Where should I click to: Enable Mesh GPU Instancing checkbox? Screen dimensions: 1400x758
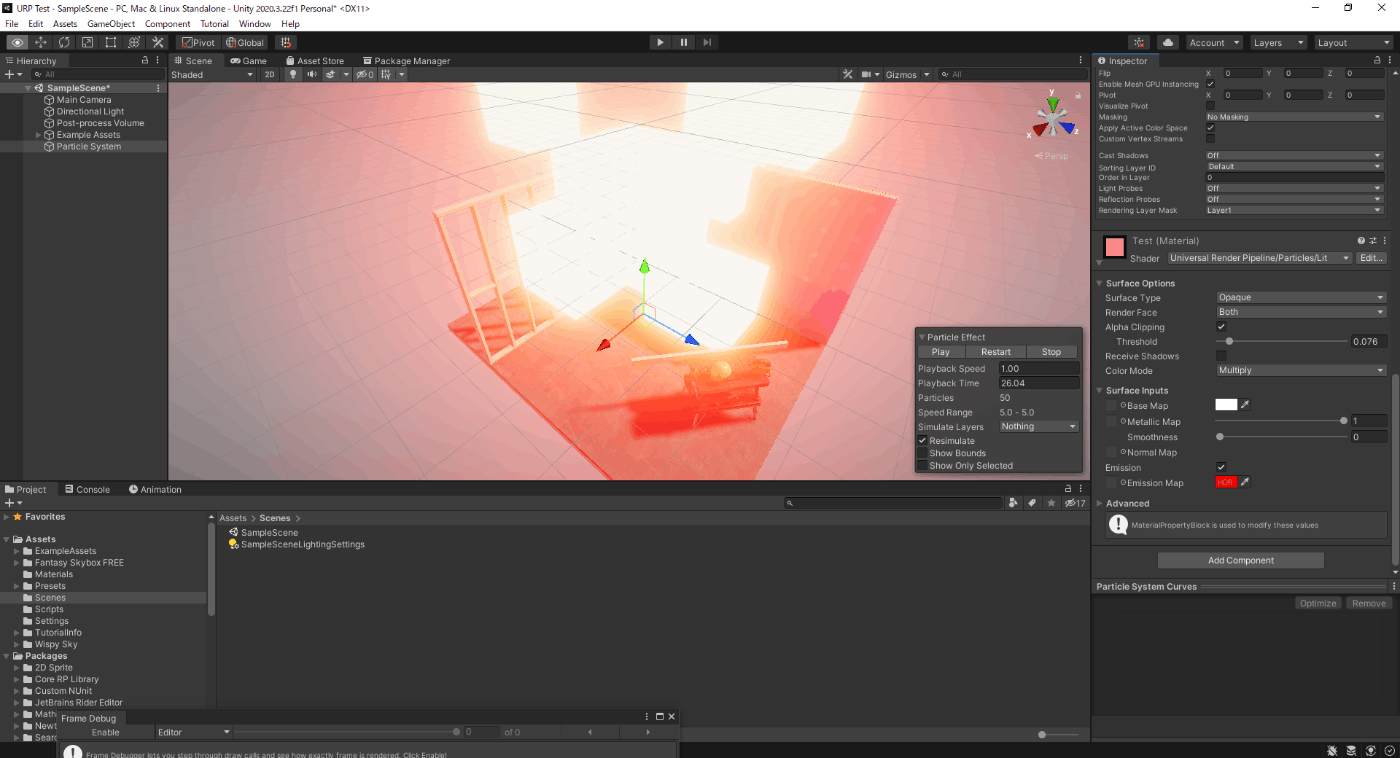coord(1210,84)
